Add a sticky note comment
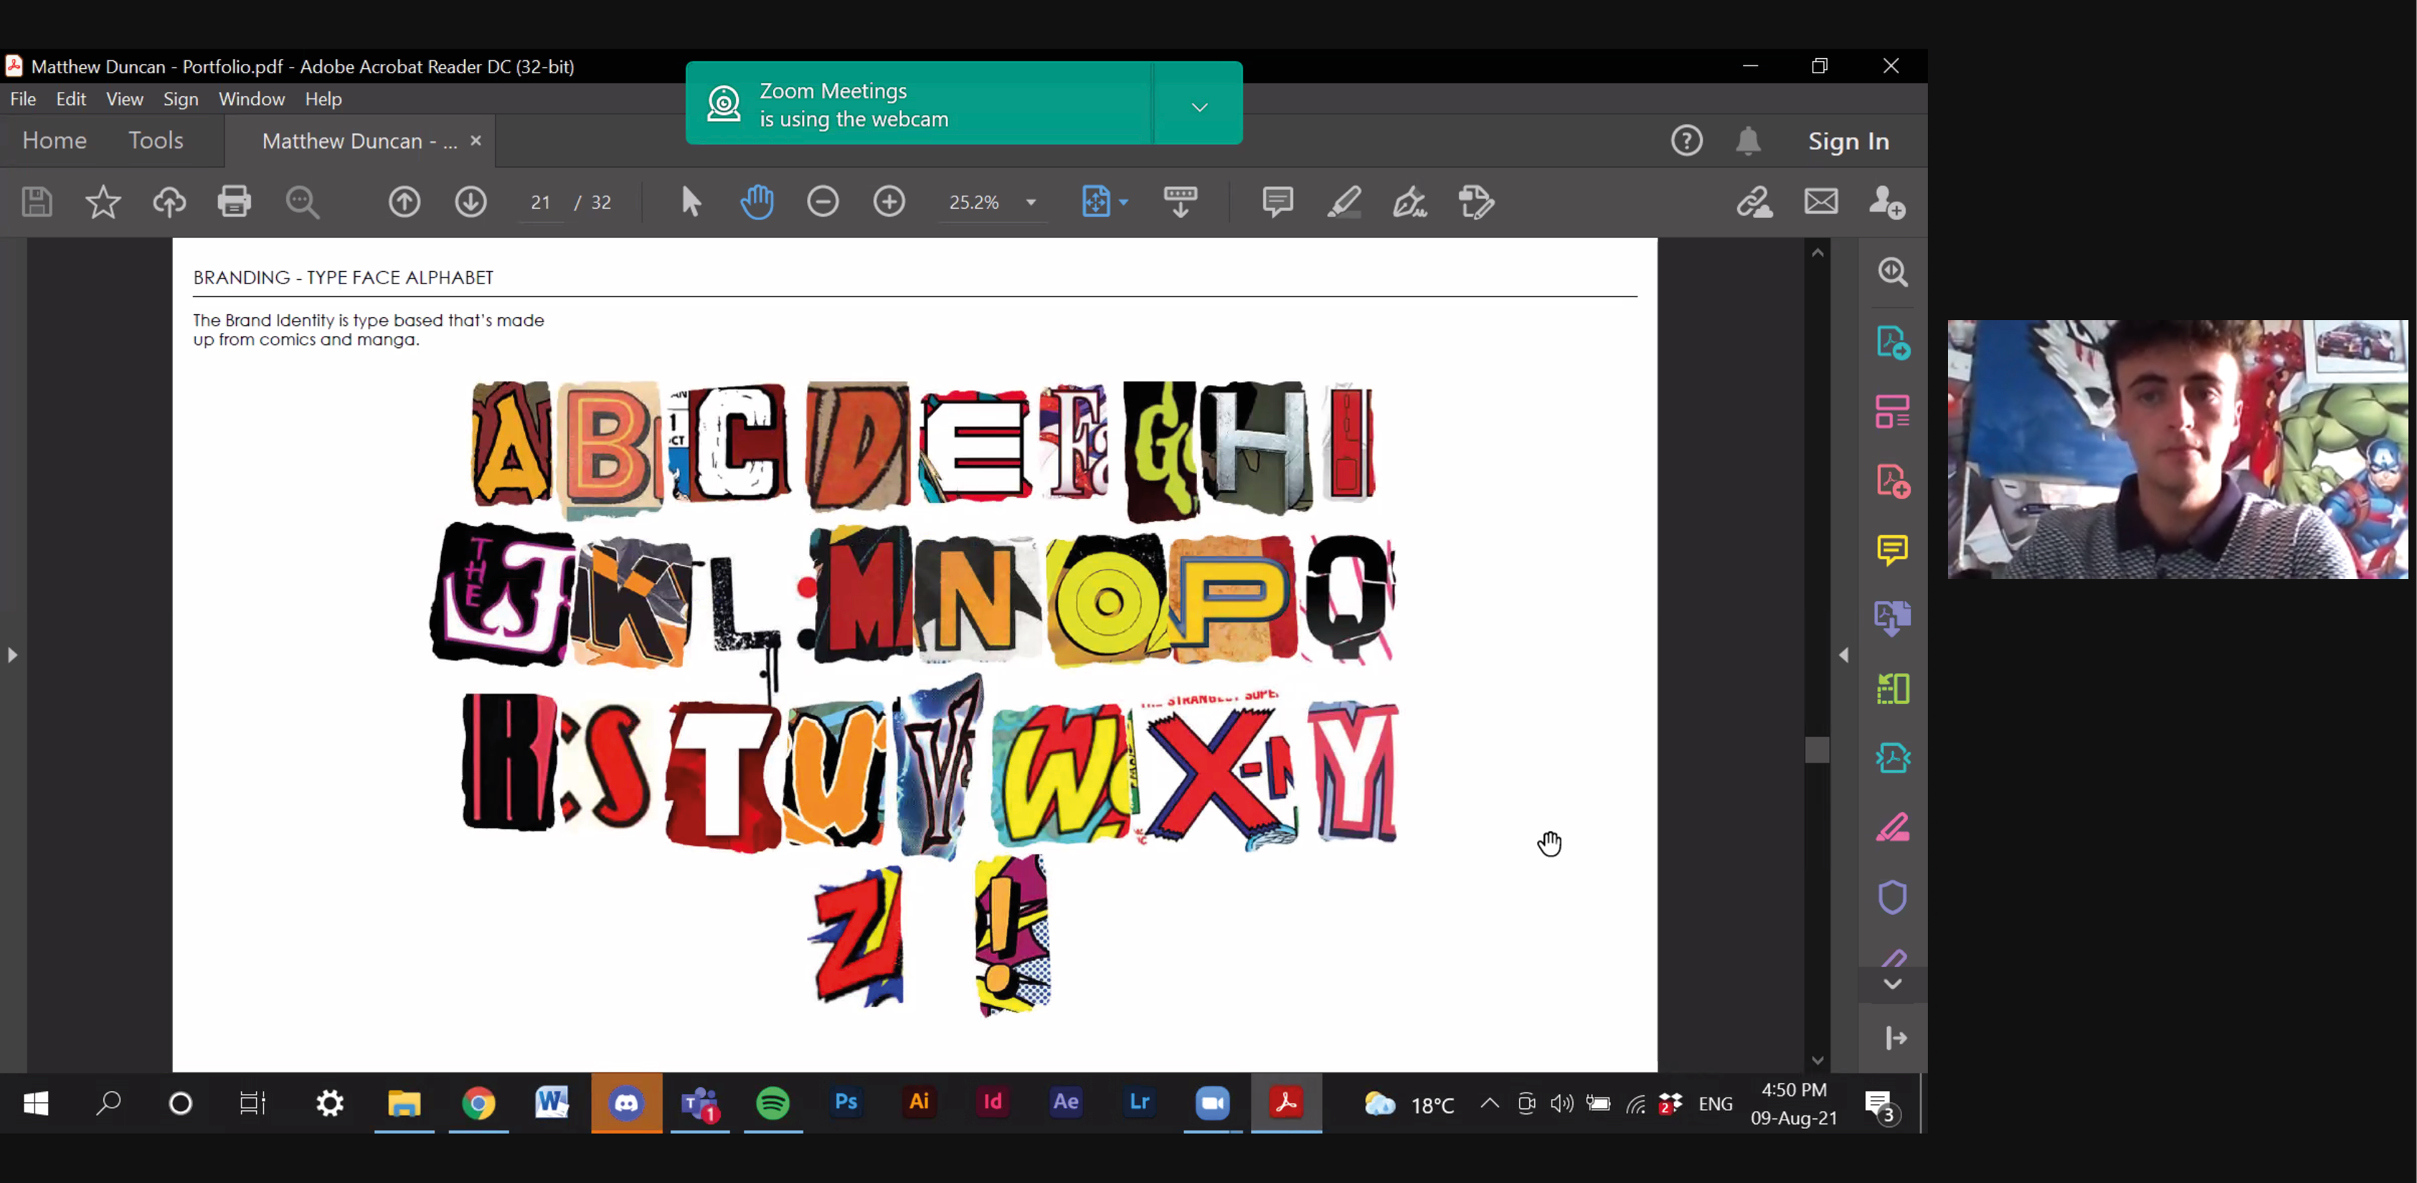Image resolution: width=2417 pixels, height=1183 pixels. coord(1277,202)
